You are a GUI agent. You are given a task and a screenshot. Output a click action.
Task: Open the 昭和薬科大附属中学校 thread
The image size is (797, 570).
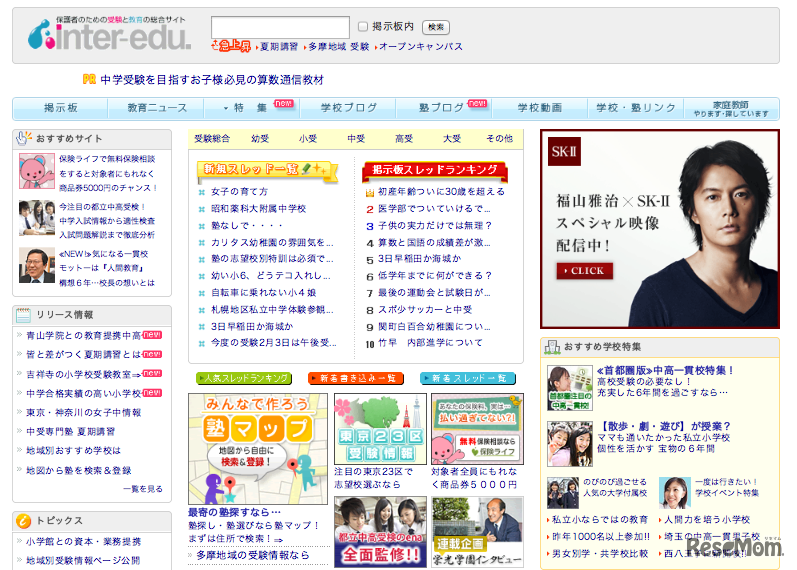(259, 208)
